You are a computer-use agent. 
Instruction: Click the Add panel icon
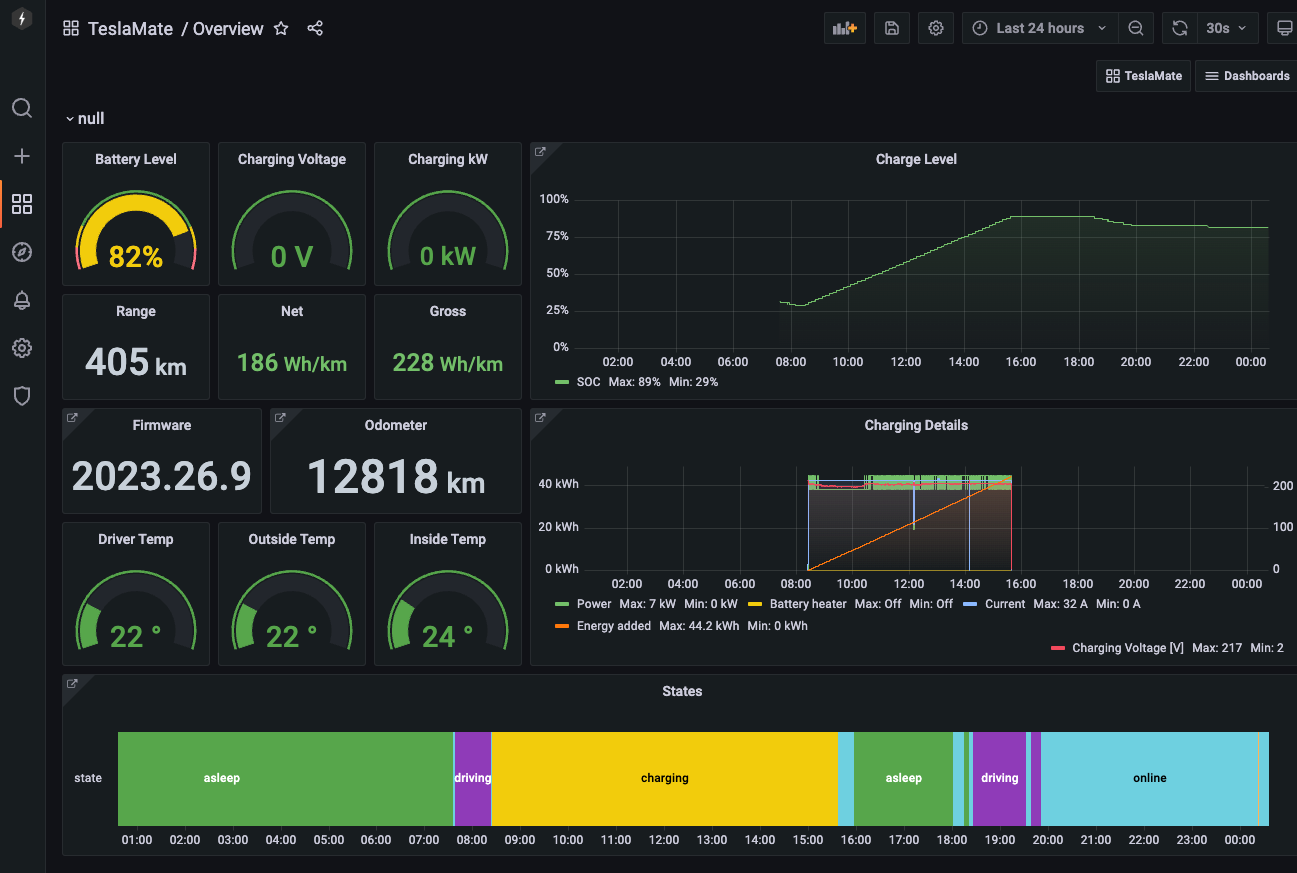(844, 28)
